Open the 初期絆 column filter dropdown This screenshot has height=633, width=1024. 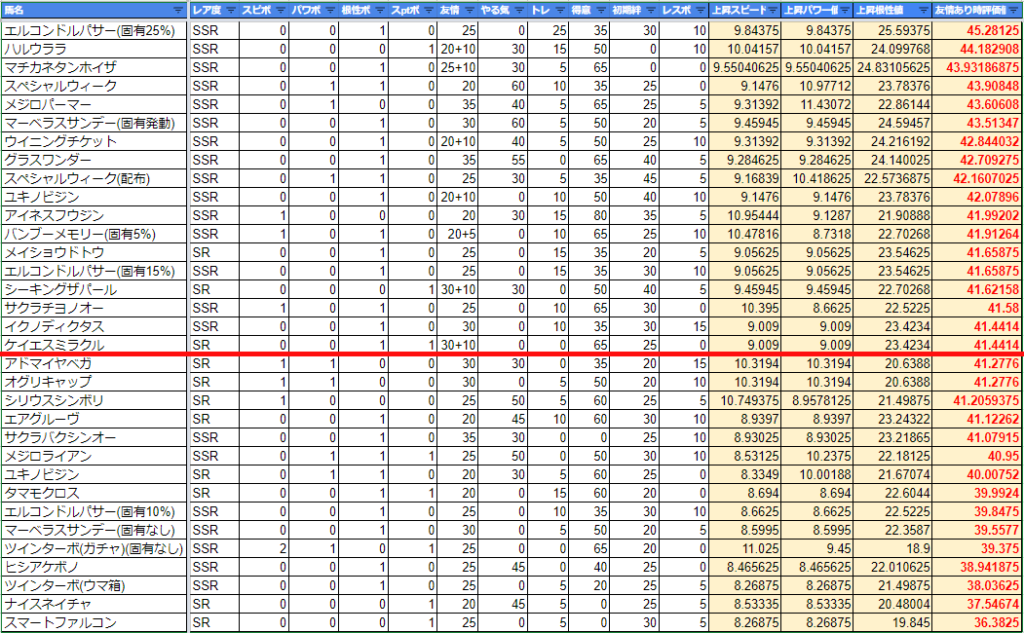coord(650,10)
